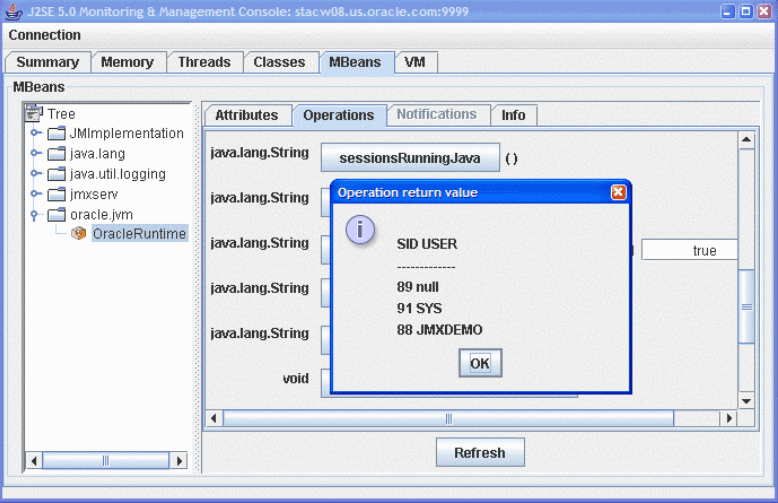Expand the java.lang tree node
This screenshot has width=778, height=503.
36,154
